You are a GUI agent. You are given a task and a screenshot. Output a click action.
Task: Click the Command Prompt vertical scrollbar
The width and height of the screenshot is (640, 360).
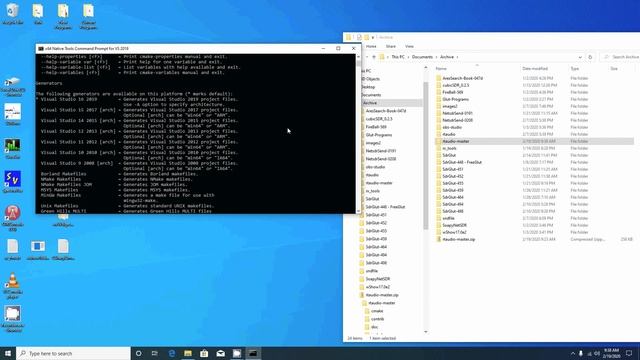pos(358,133)
